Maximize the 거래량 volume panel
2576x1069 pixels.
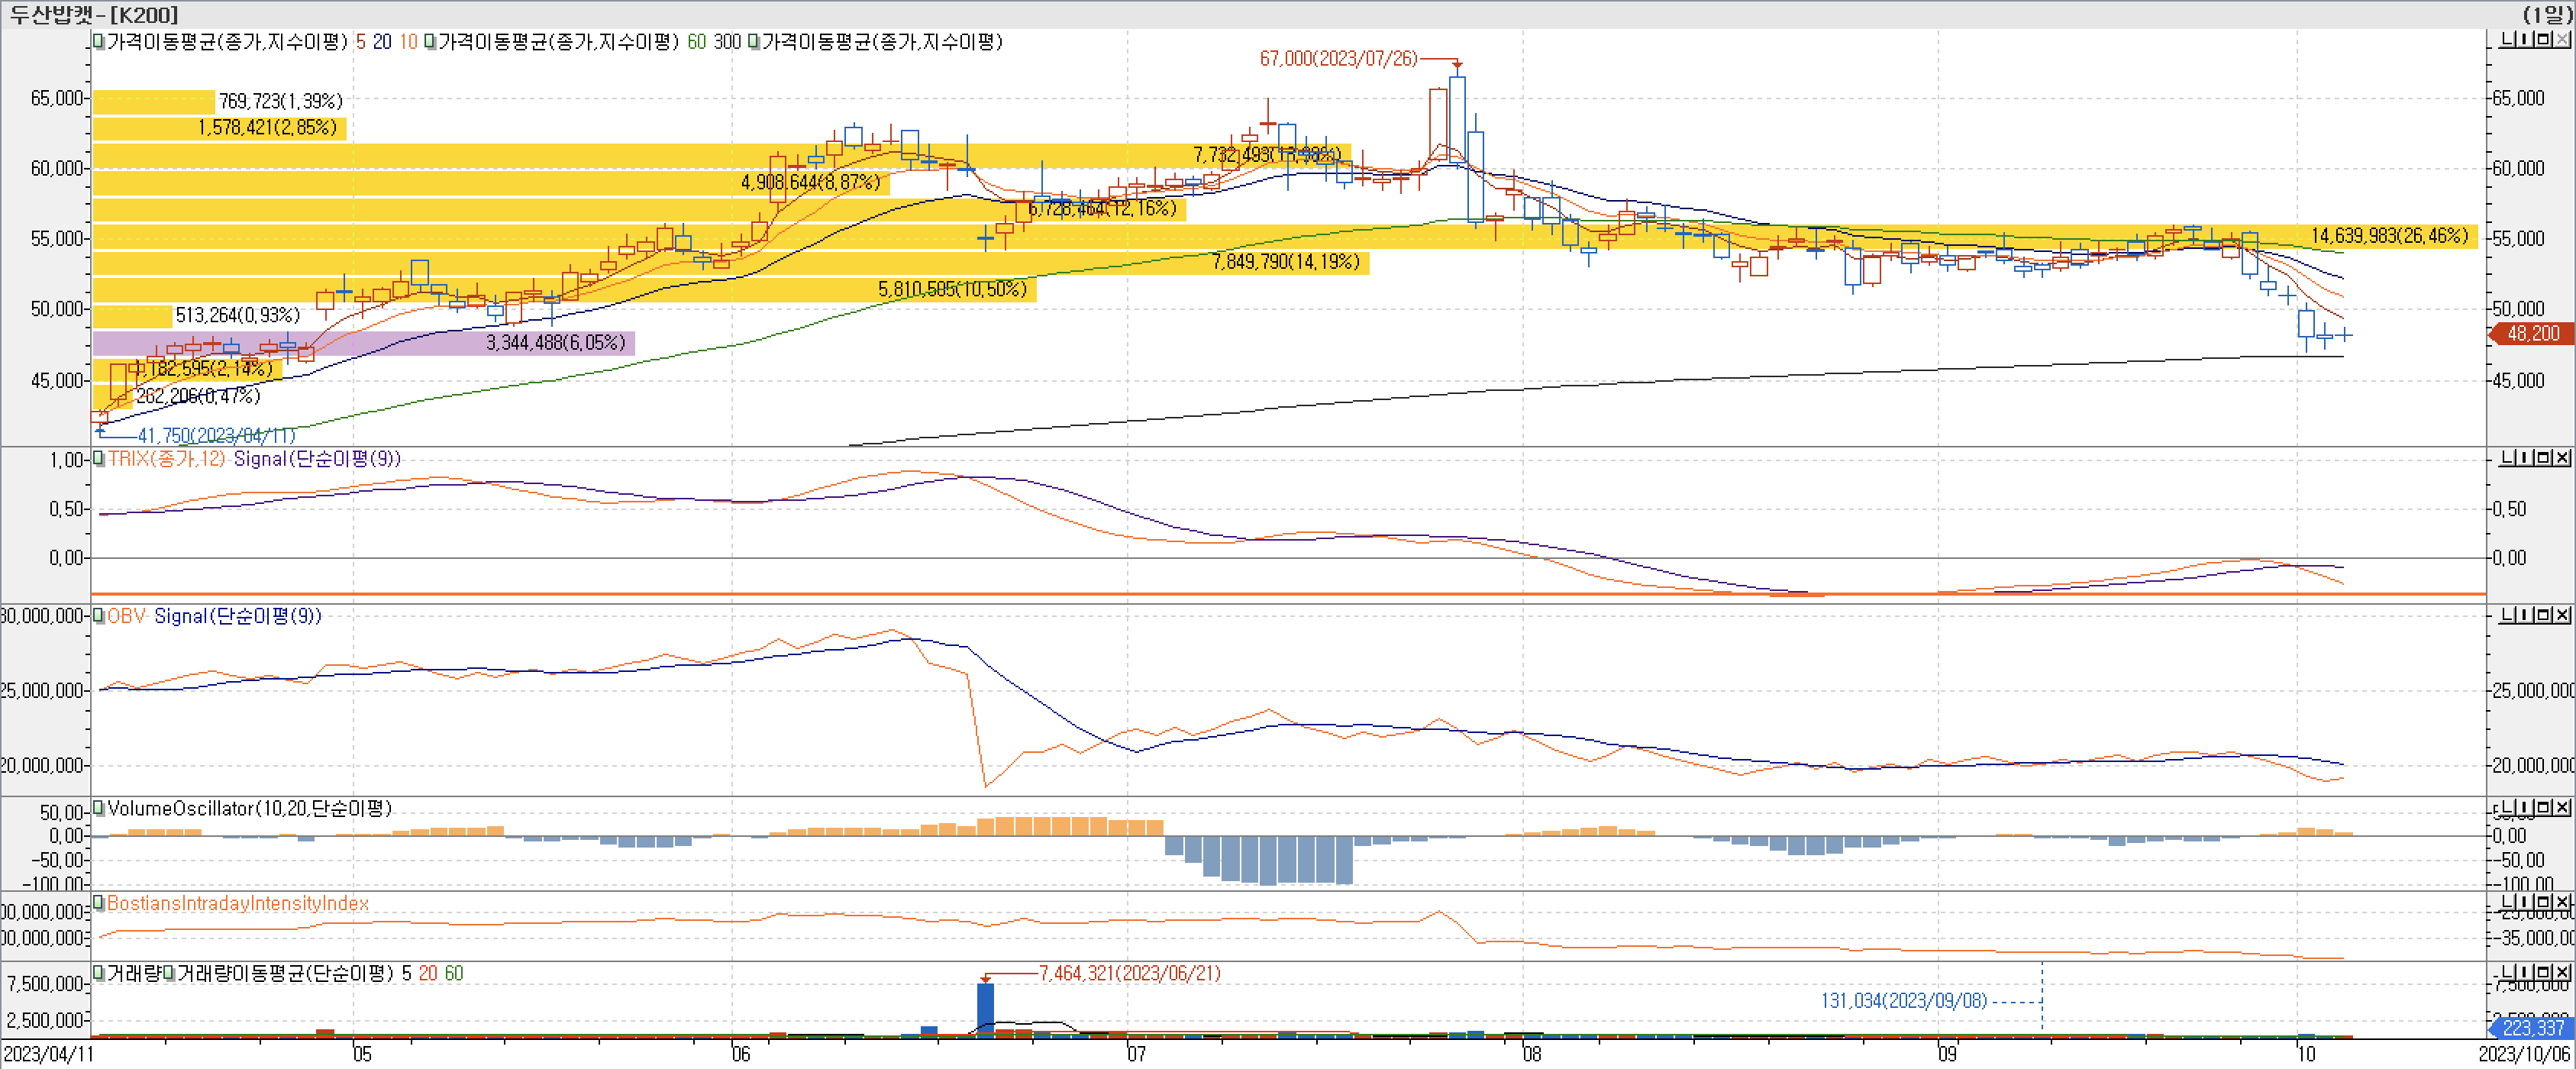pyautogui.click(x=2543, y=973)
